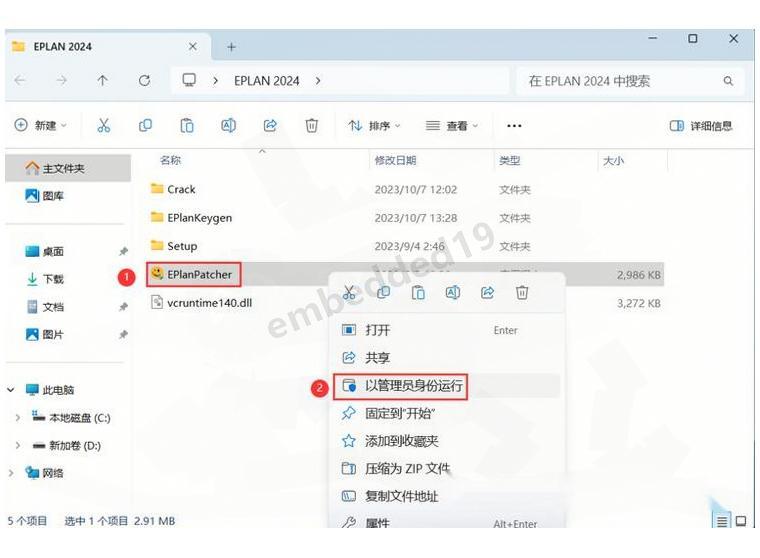Navigate up one folder level

click(102, 80)
